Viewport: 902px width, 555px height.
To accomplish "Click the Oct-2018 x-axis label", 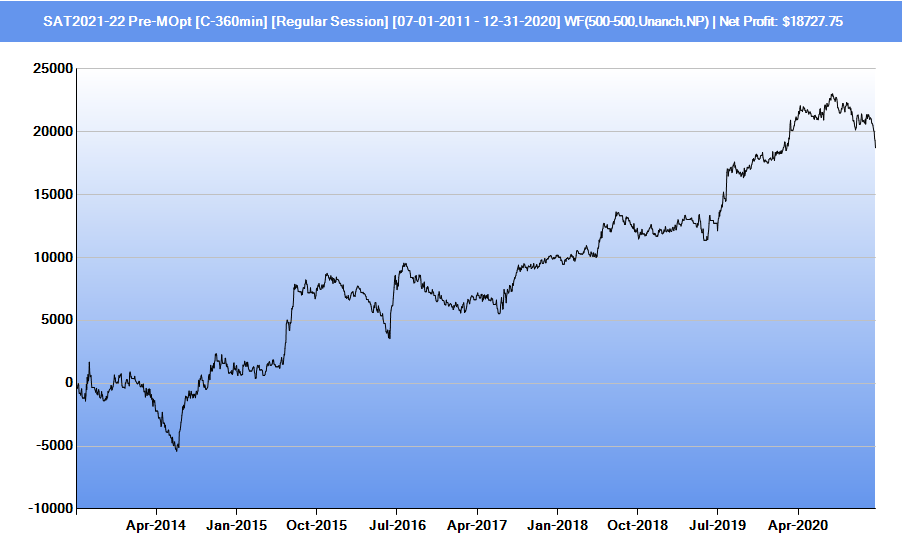I will [x=637, y=525].
